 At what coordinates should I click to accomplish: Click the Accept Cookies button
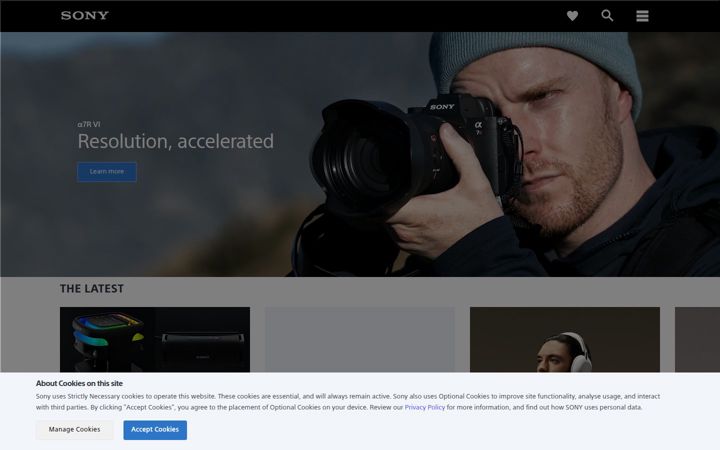pyautogui.click(x=155, y=430)
